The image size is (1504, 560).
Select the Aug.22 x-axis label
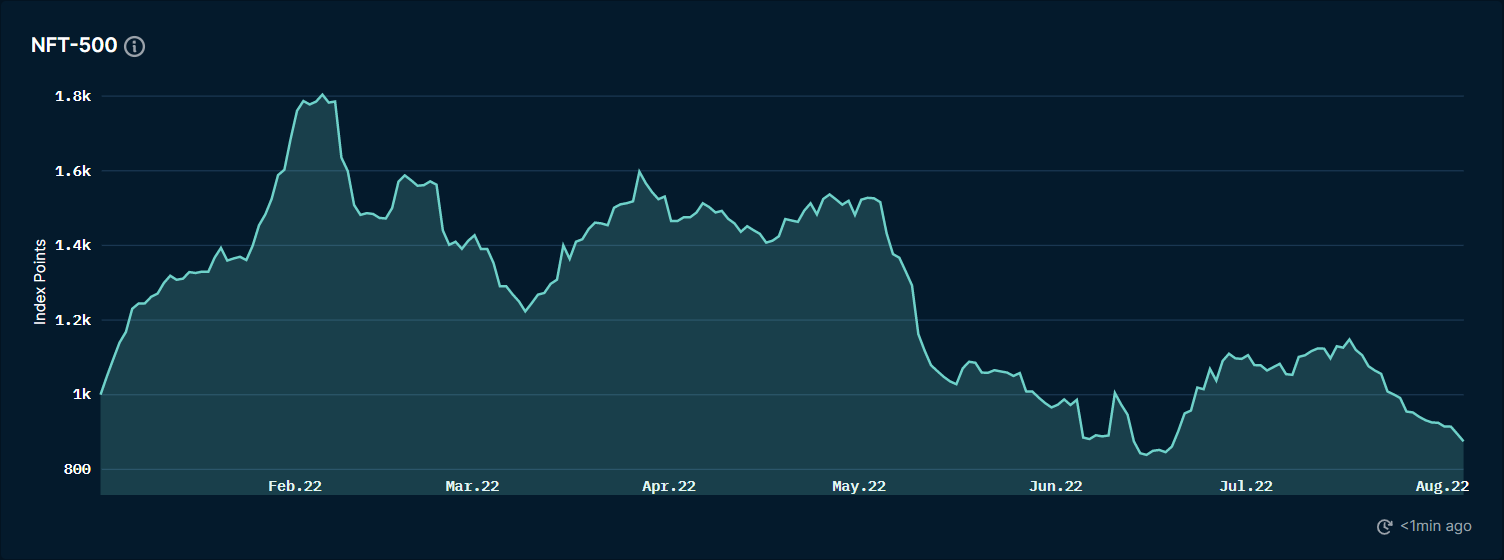(x=1442, y=486)
